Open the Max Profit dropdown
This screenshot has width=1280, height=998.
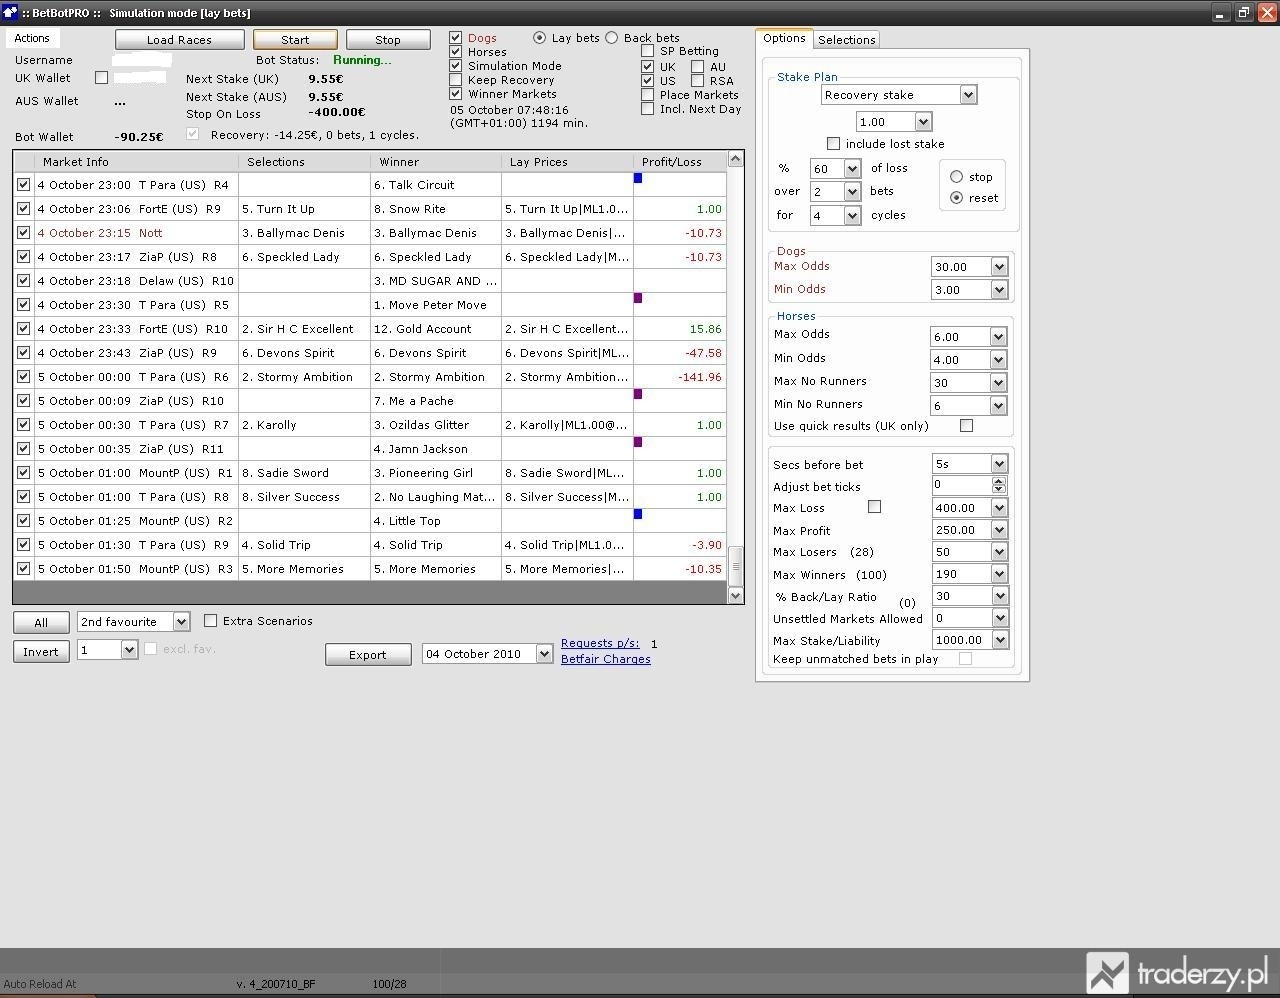[x=998, y=530]
